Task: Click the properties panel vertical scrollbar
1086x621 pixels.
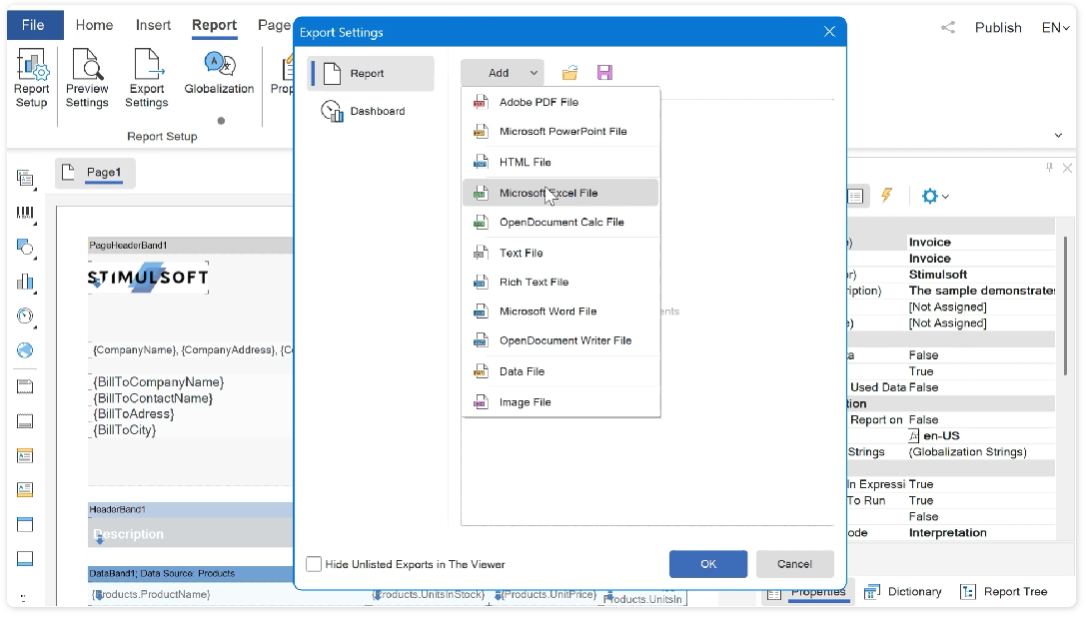Action: (1065, 305)
